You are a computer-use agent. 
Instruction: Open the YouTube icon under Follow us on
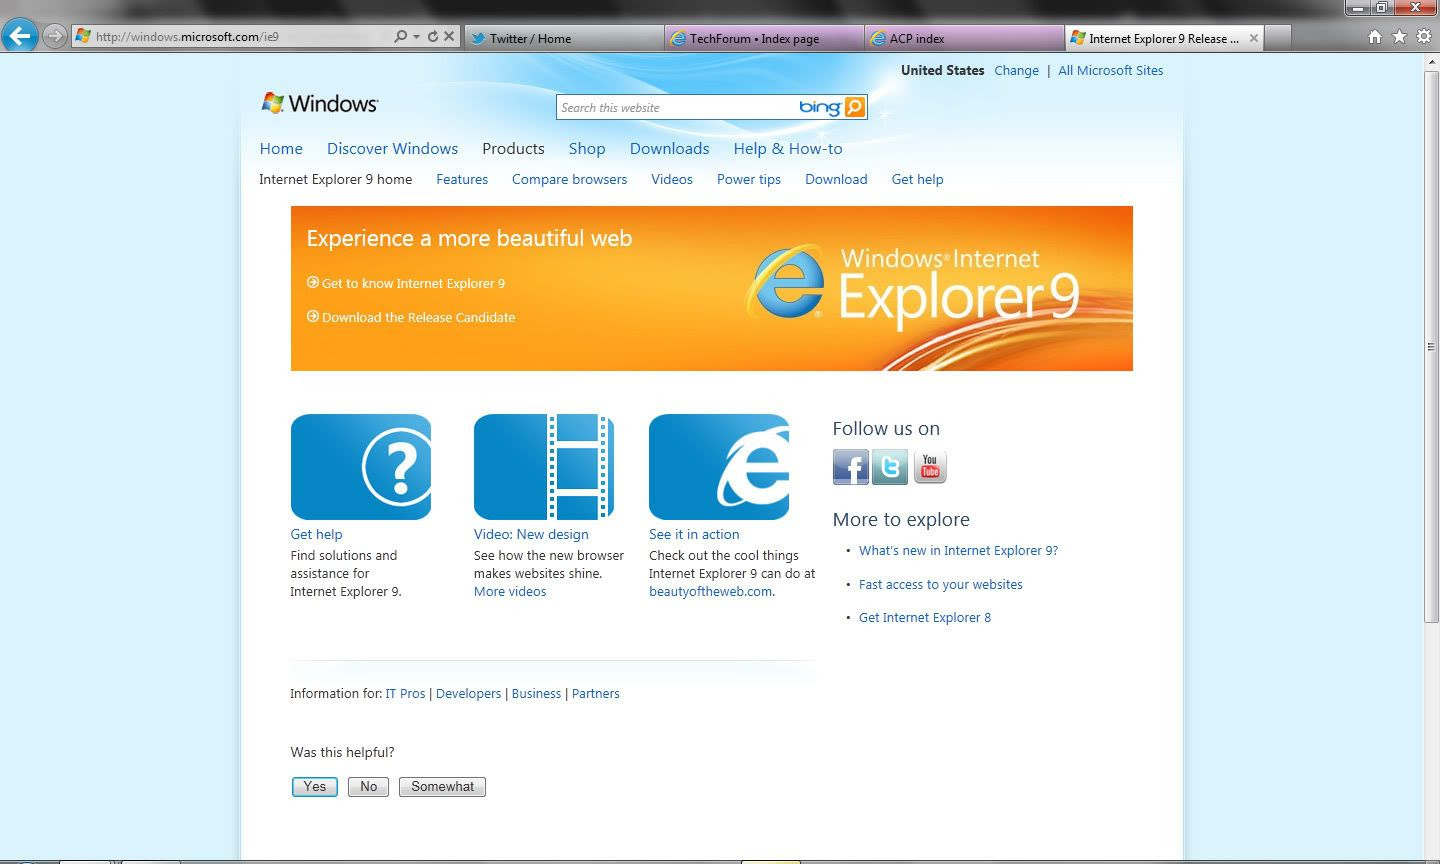point(929,467)
